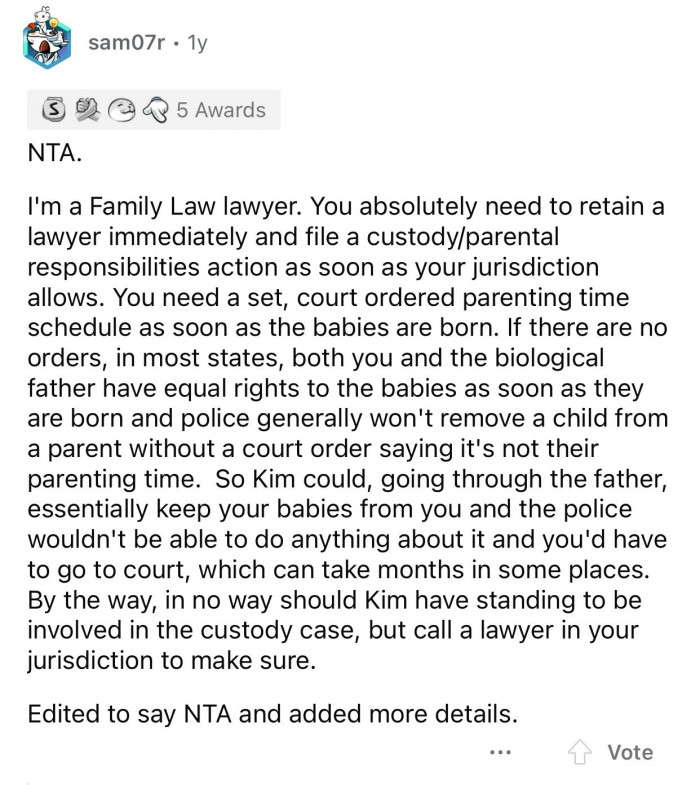Open the sam07r user profile link
This screenshot has width=700, height=785.
click(x=126, y=43)
